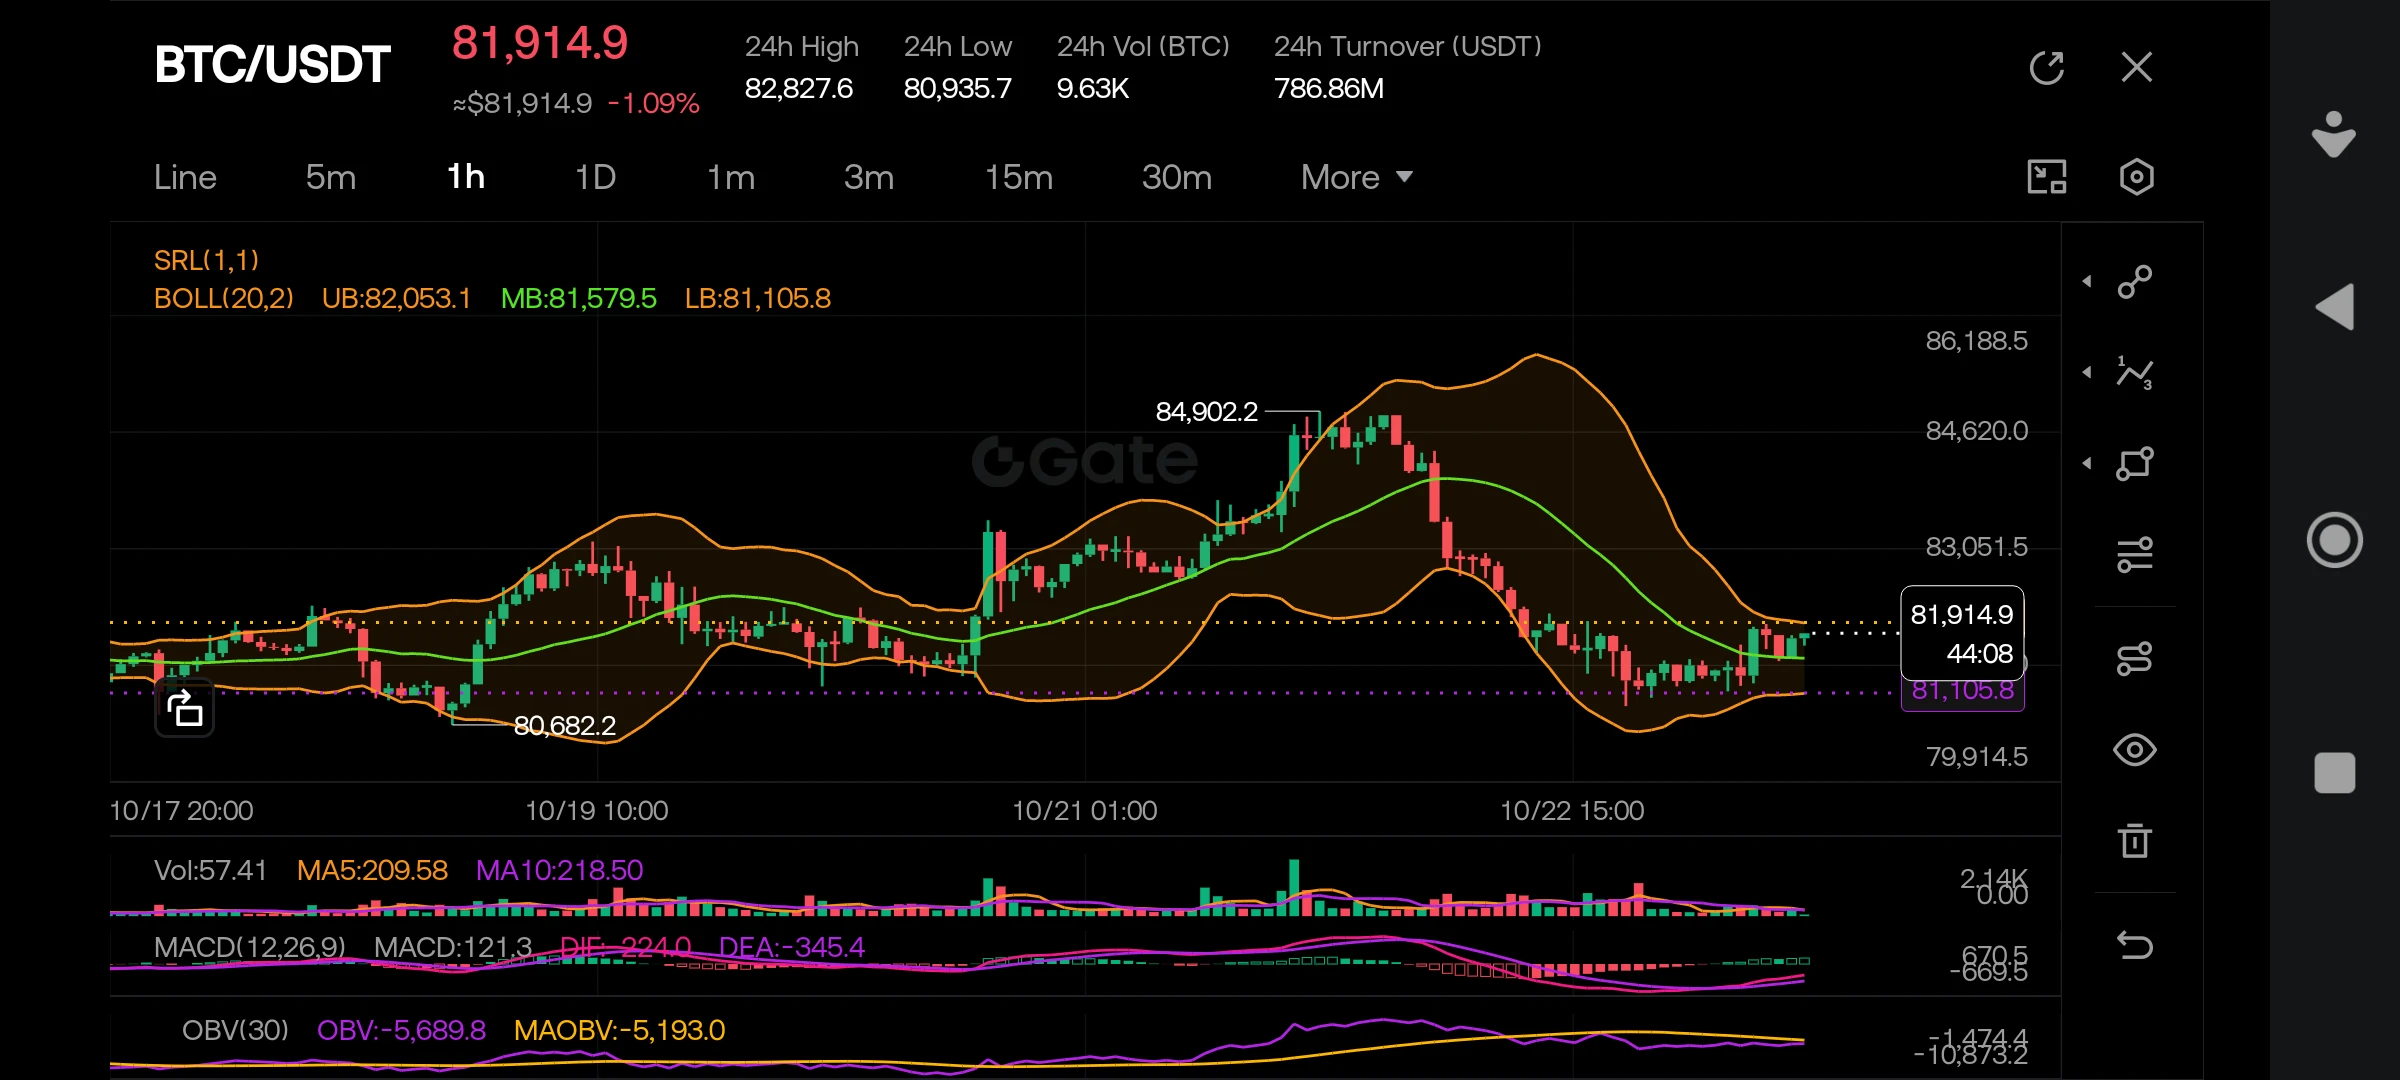This screenshot has width=2400, height=1080.
Task: Select the 30m timeframe
Action: pyautogui.click(x=1177, y=177)
